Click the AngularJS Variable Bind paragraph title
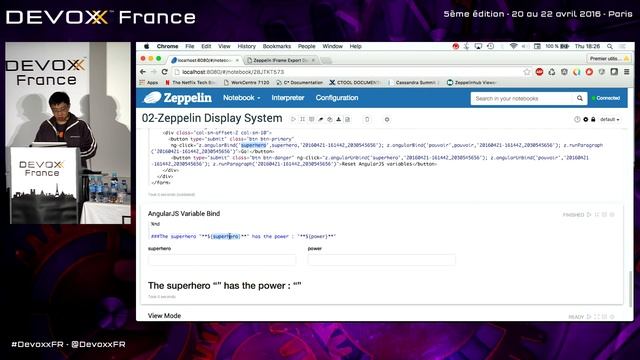640x360 pixels. pyautogui.click(x=184, y=213)
